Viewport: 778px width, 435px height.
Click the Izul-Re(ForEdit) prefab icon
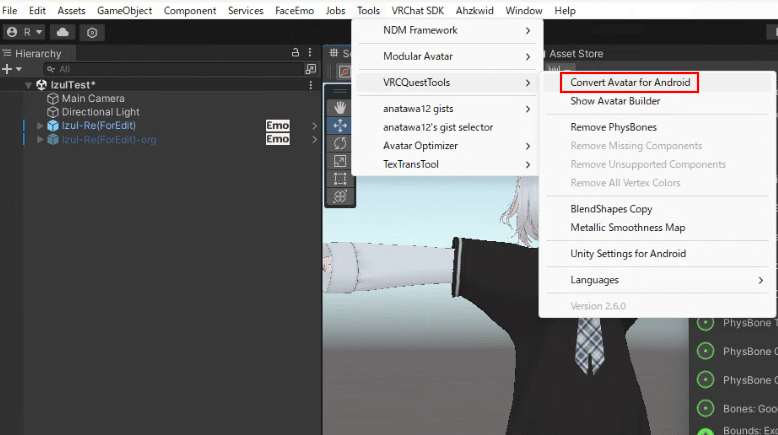click(53, 126)
